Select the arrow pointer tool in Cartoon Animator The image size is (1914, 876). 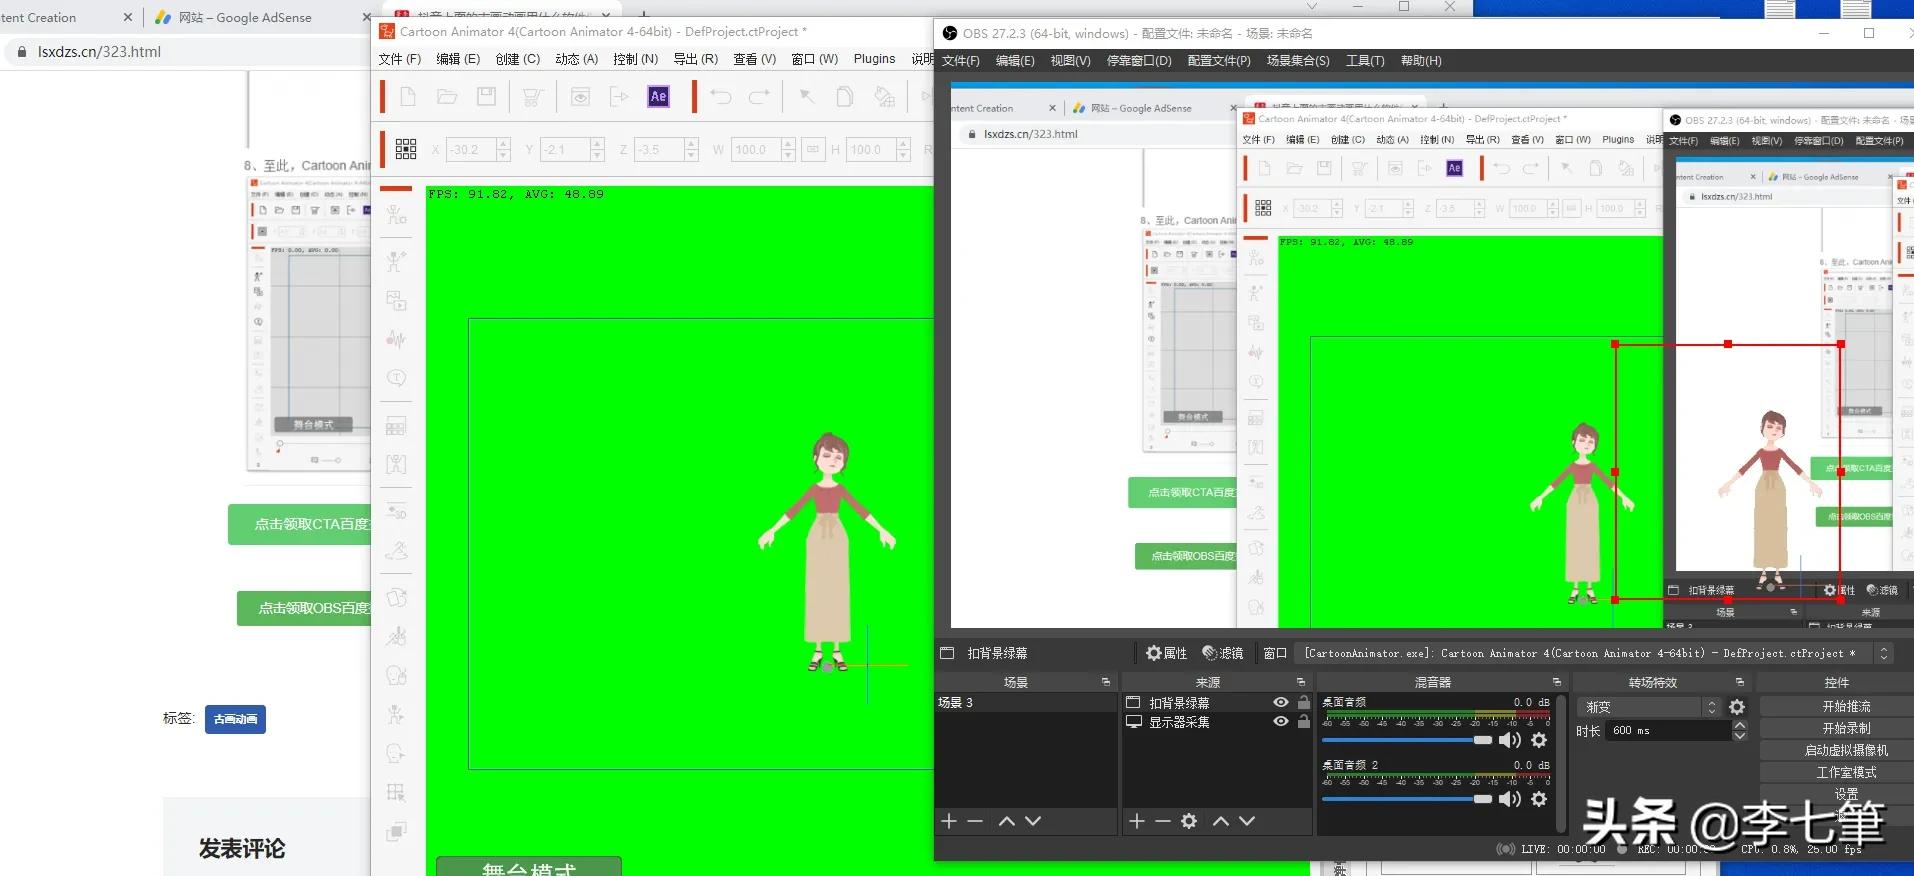pyautogui.click(x=806, y=97)
